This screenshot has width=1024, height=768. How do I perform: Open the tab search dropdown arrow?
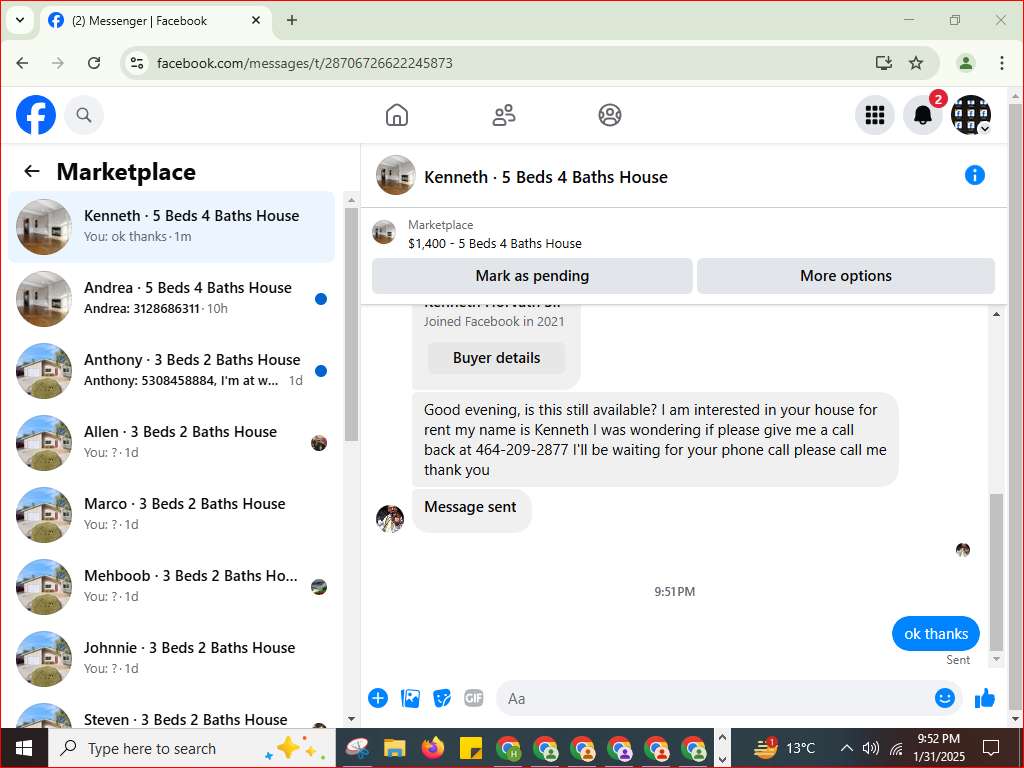(x=20, y=20)
